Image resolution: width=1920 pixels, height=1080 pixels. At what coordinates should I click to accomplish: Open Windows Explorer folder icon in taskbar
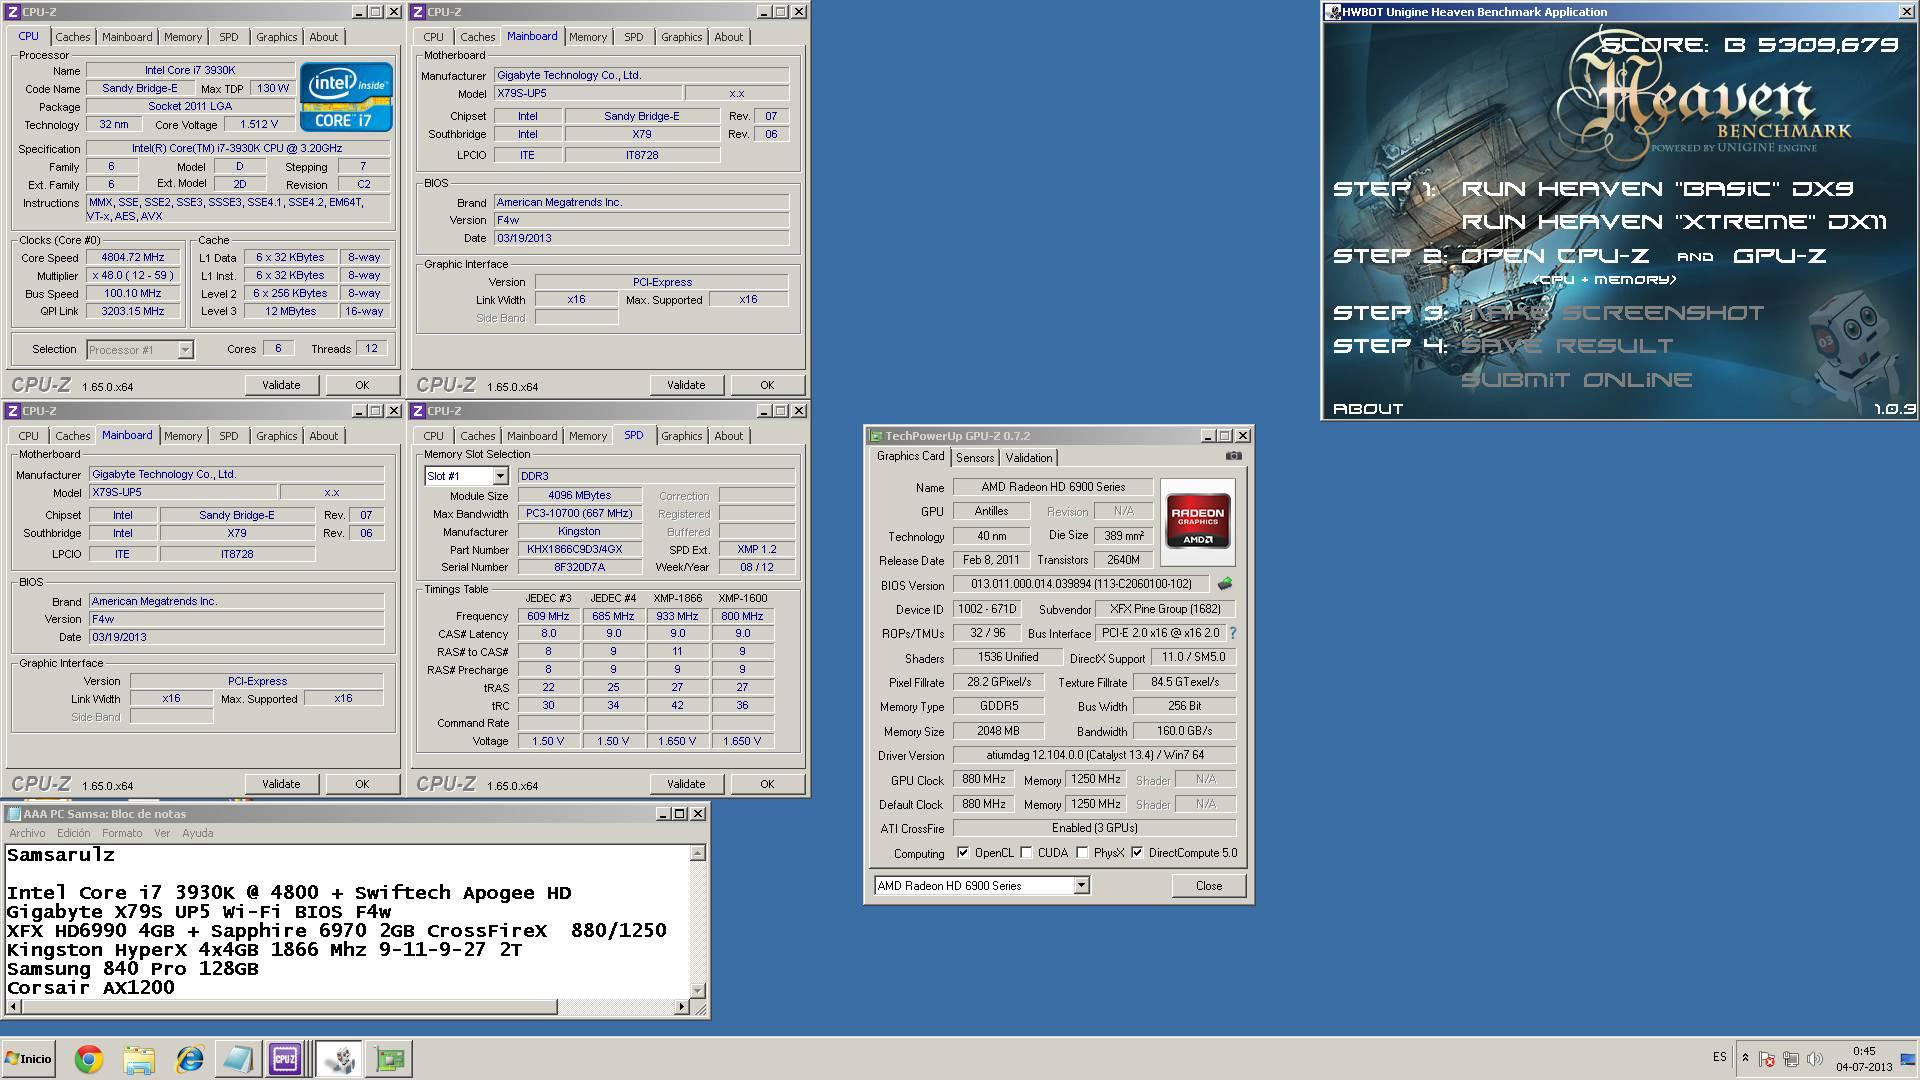pyautogui.click(x=139, y=1059)
